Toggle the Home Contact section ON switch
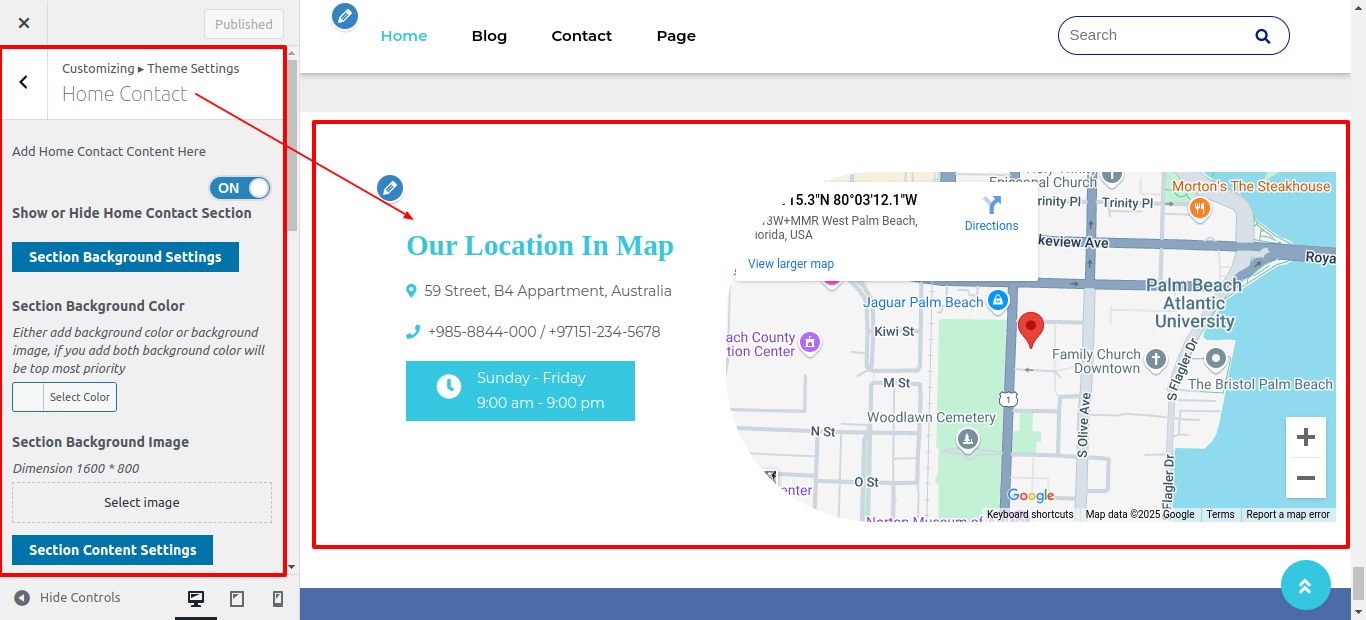Viewport: 1366px width, 620px height. [240, 188]
